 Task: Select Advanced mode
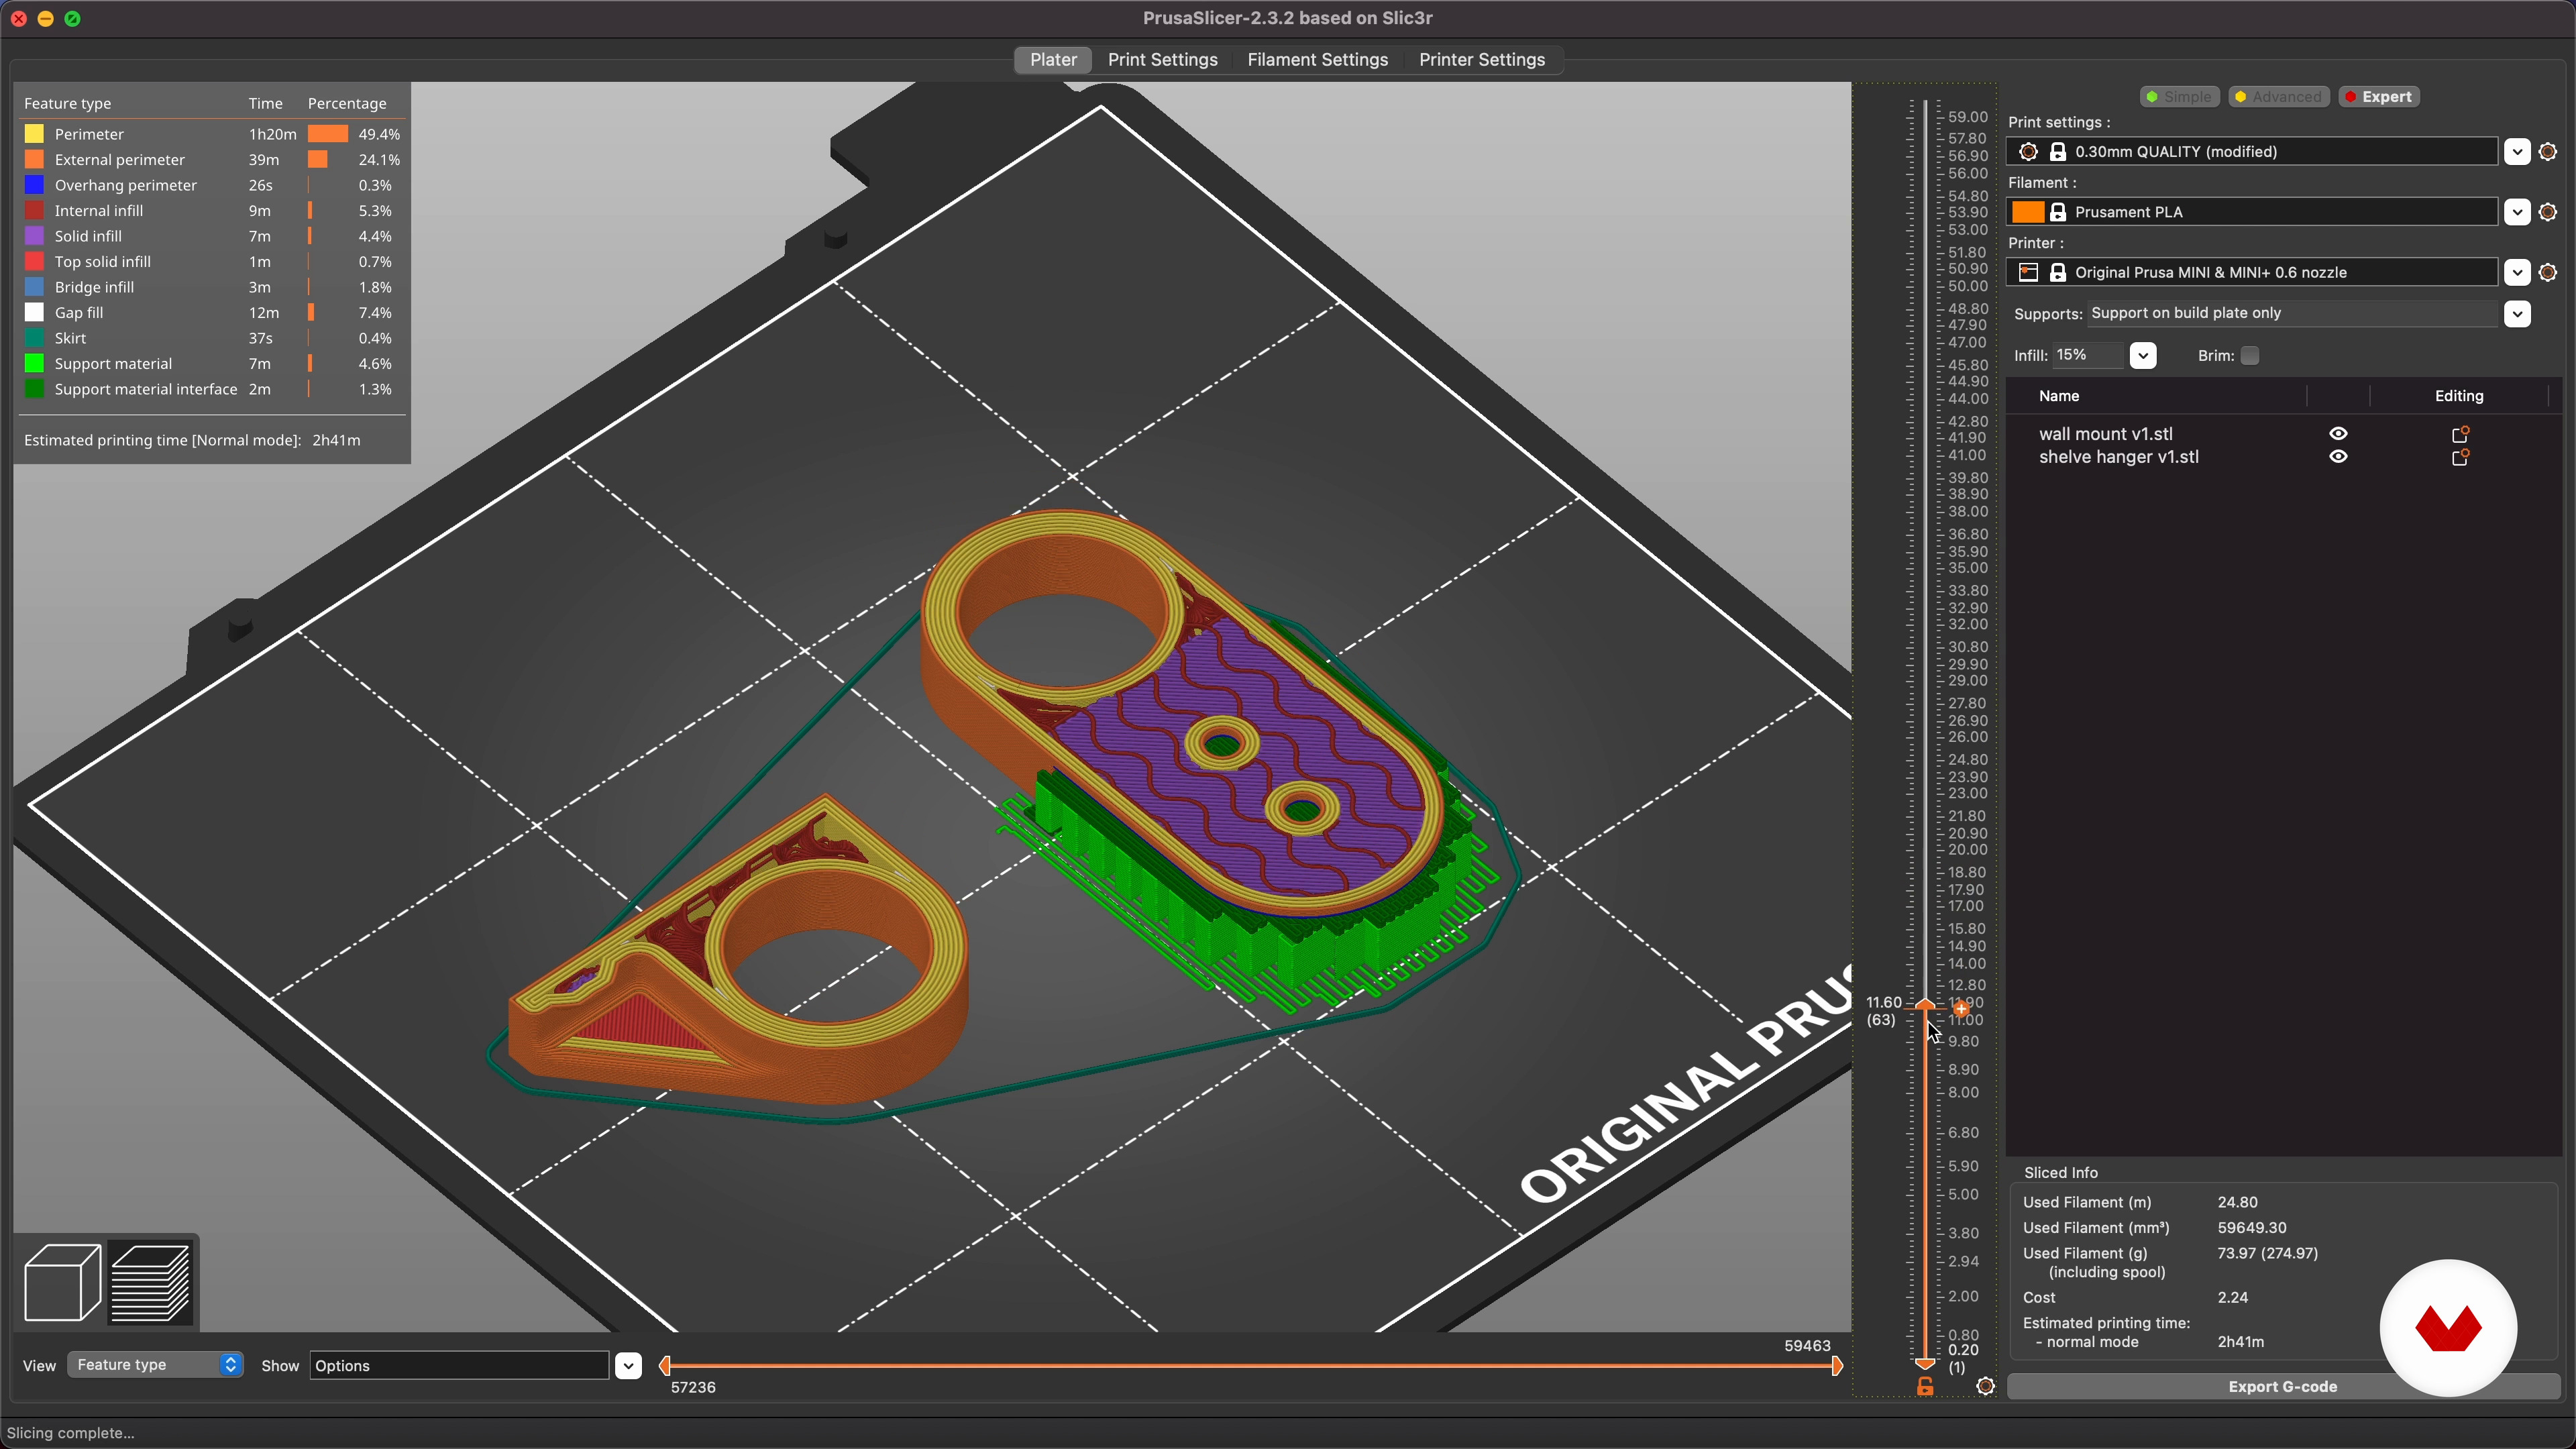pyautogui.click(x=2278, y=97)
